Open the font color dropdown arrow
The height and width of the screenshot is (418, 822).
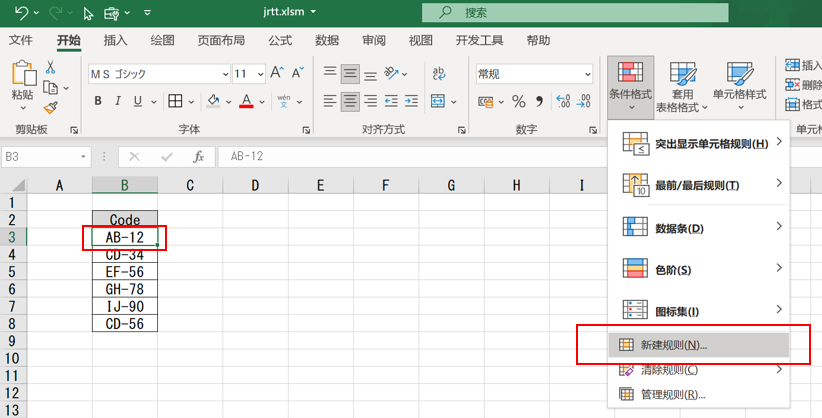pos(262,102)
